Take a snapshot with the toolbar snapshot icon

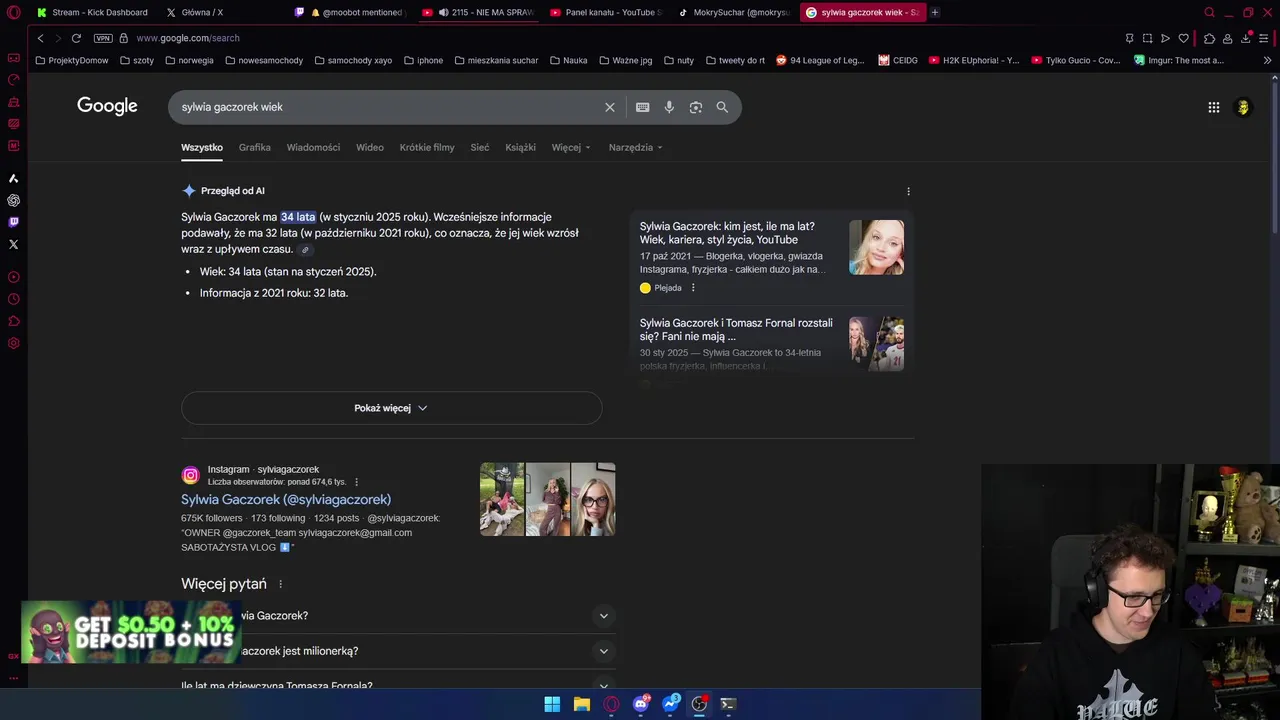click(1147, 38)
